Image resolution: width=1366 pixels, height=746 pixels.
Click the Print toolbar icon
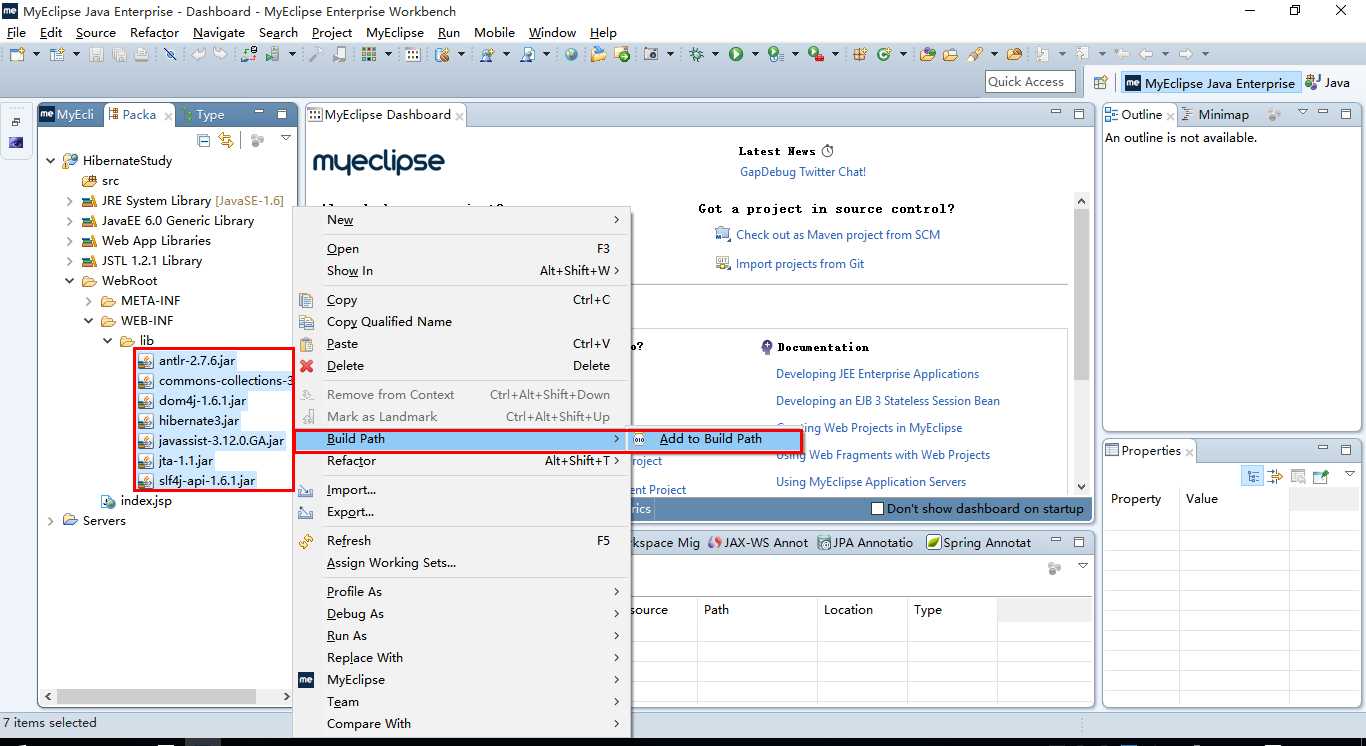(141, 54)
